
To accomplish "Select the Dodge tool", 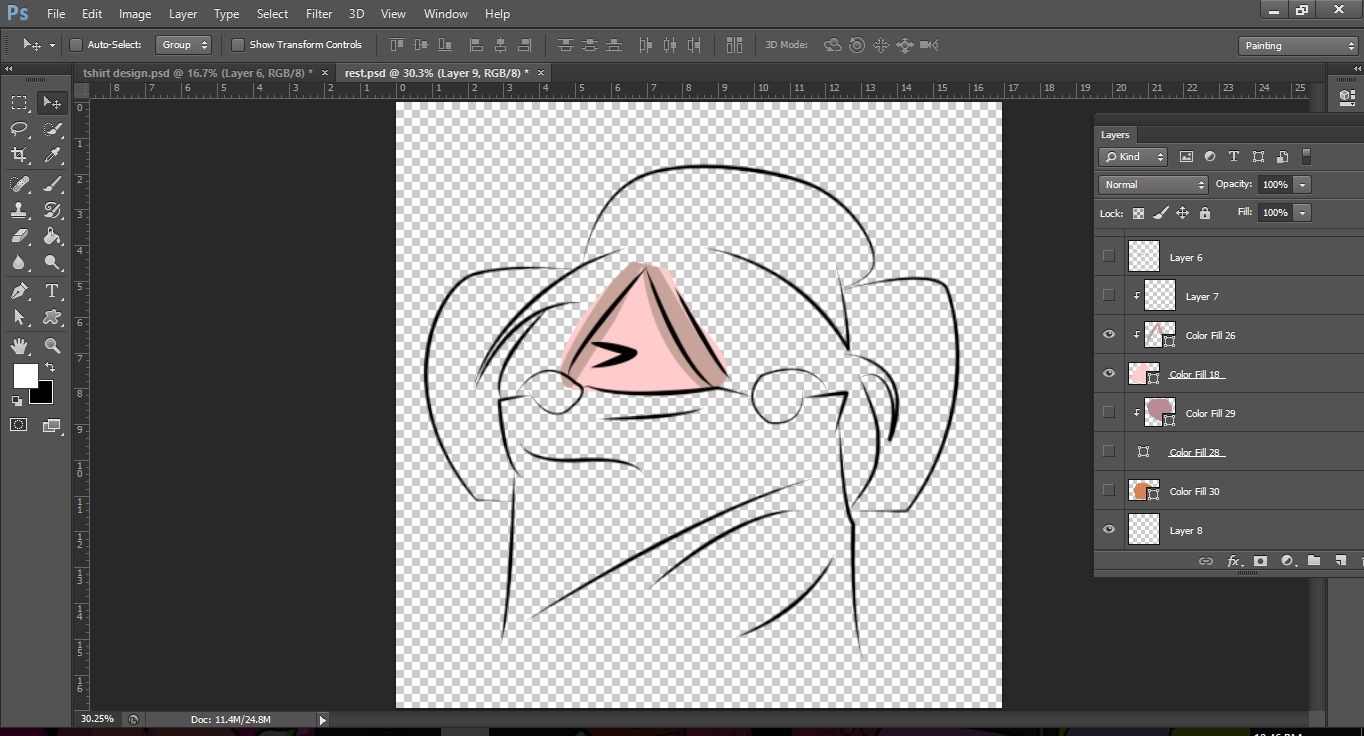I will 52,263.
